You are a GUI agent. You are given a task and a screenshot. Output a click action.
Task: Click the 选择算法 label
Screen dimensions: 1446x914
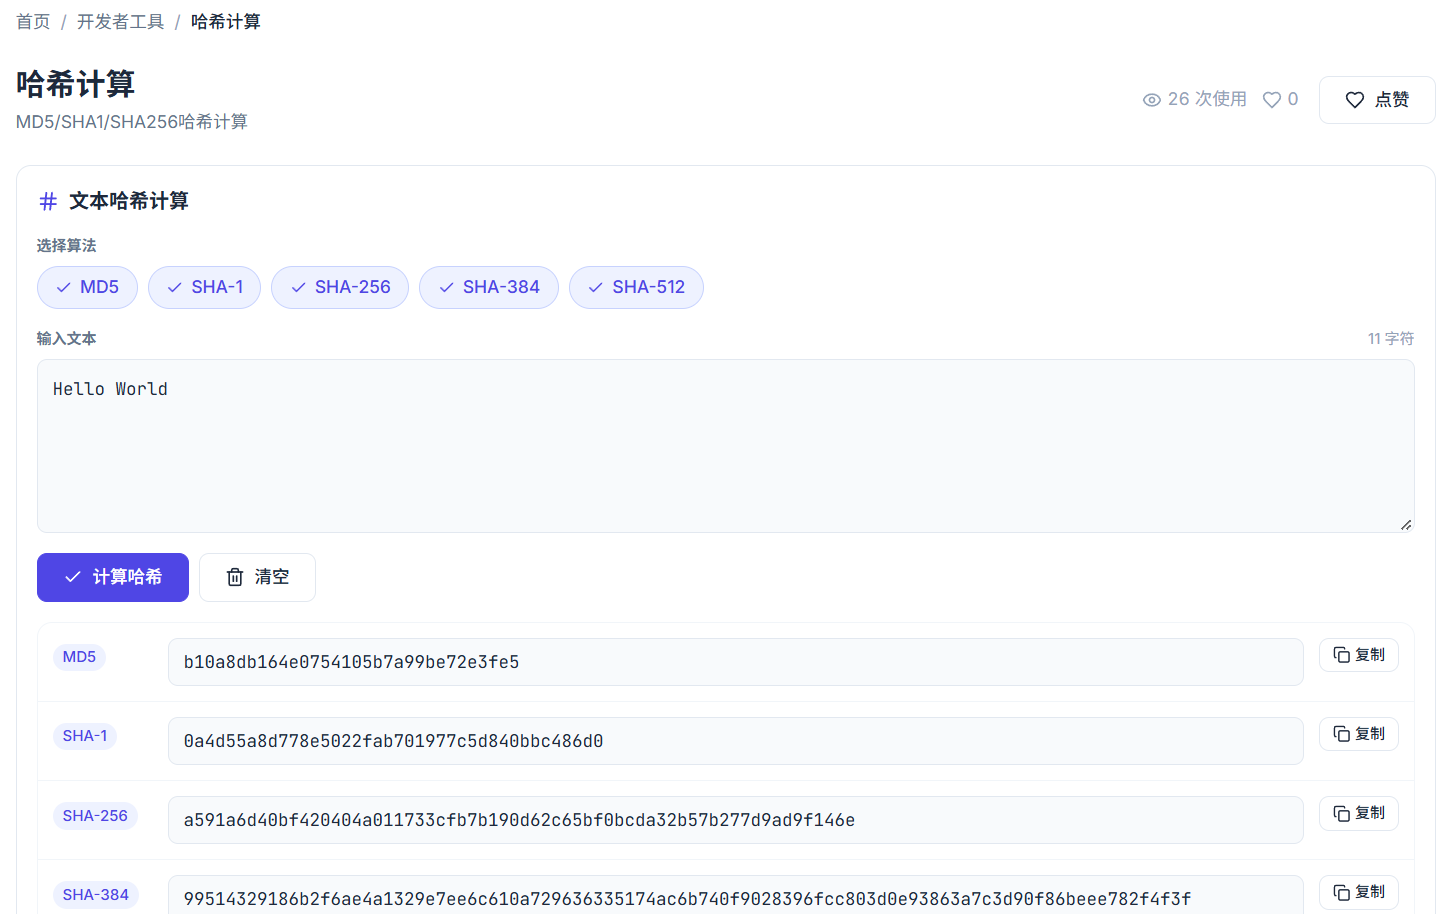pyautogui.click(x=66, y=246)
